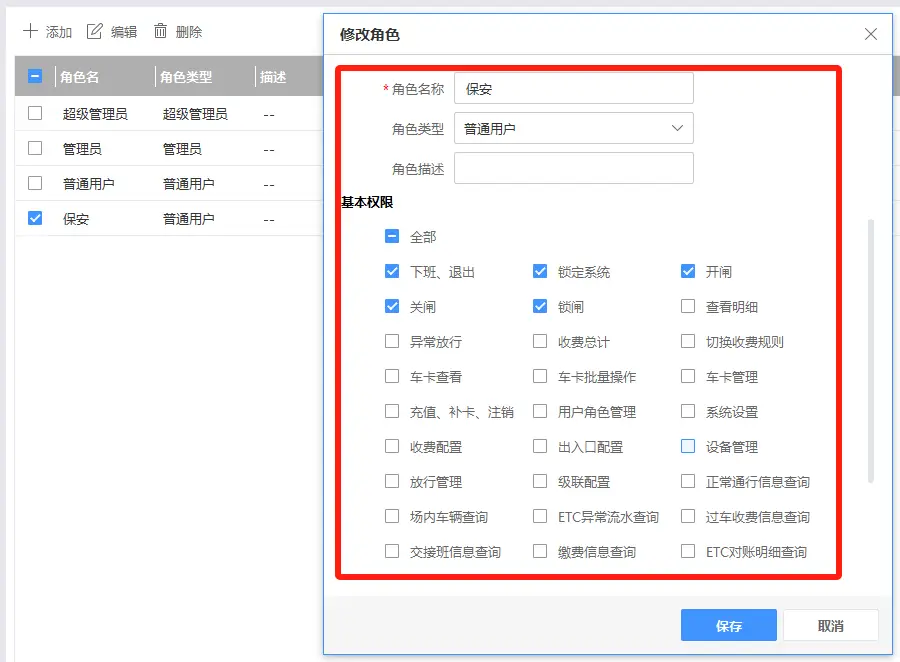Click the 角色描述 input field

[573, 168]
